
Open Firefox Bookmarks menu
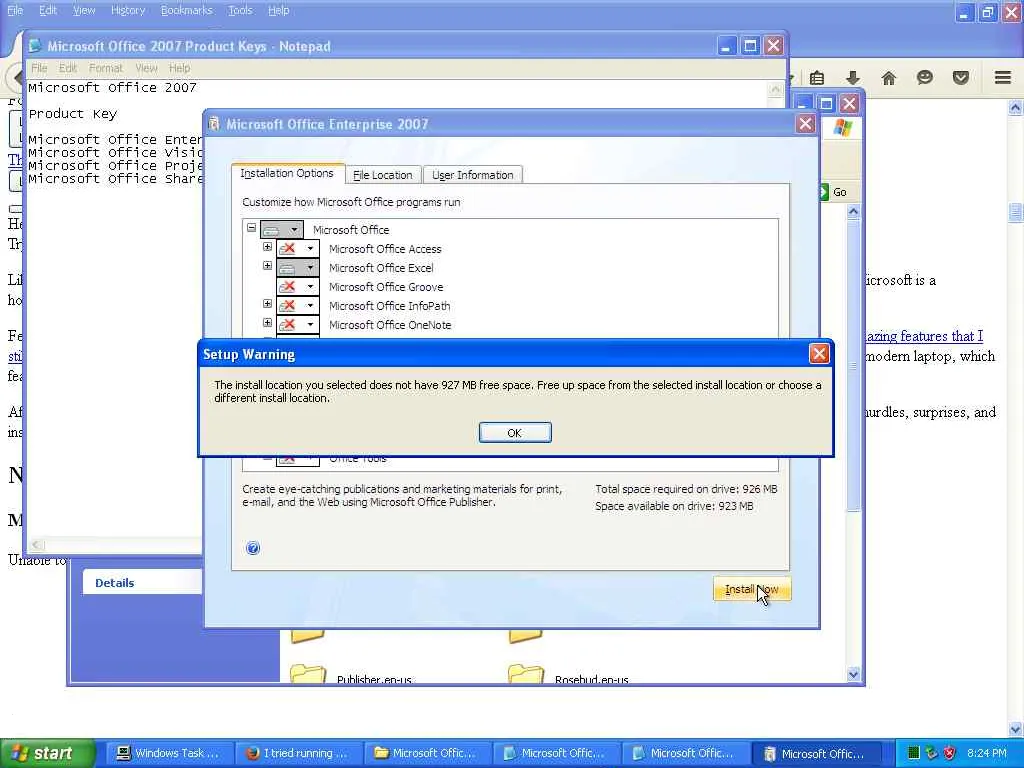[186, 10]
